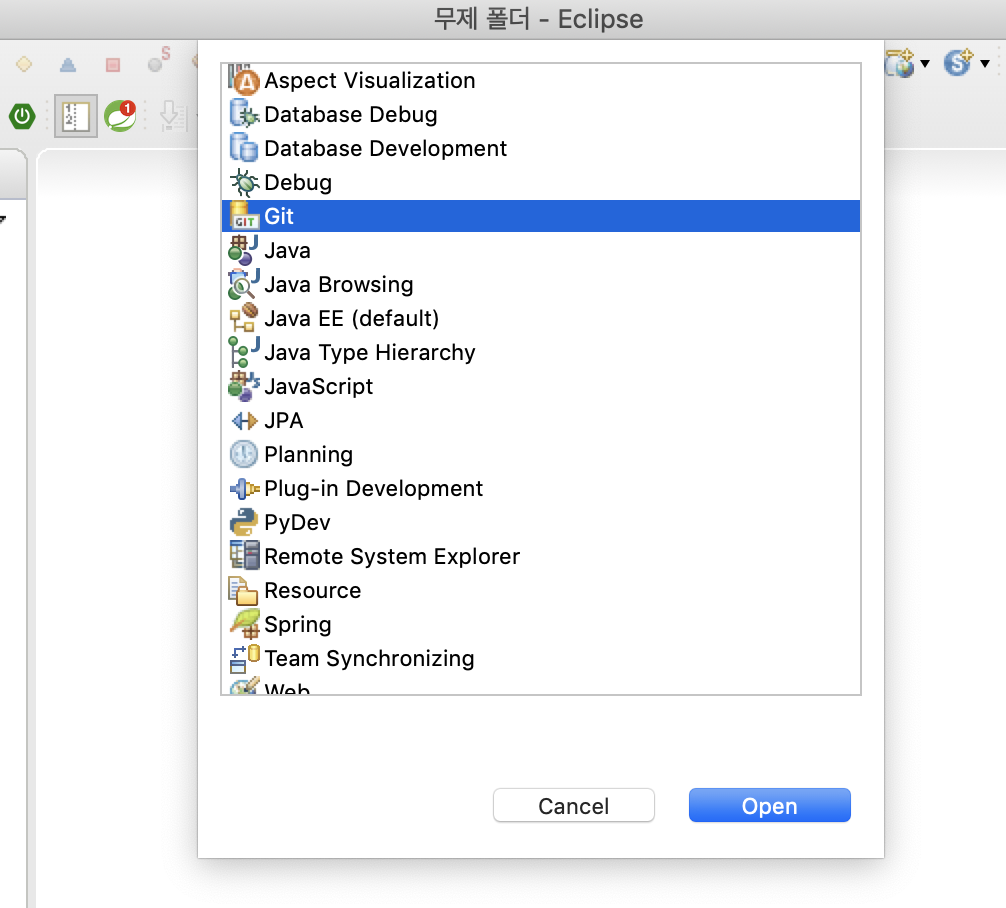Image resolution: width=1006 pixels, height=908 pixels.
Task: Select Java EE (default) label
Action: [x=351, y=319]
